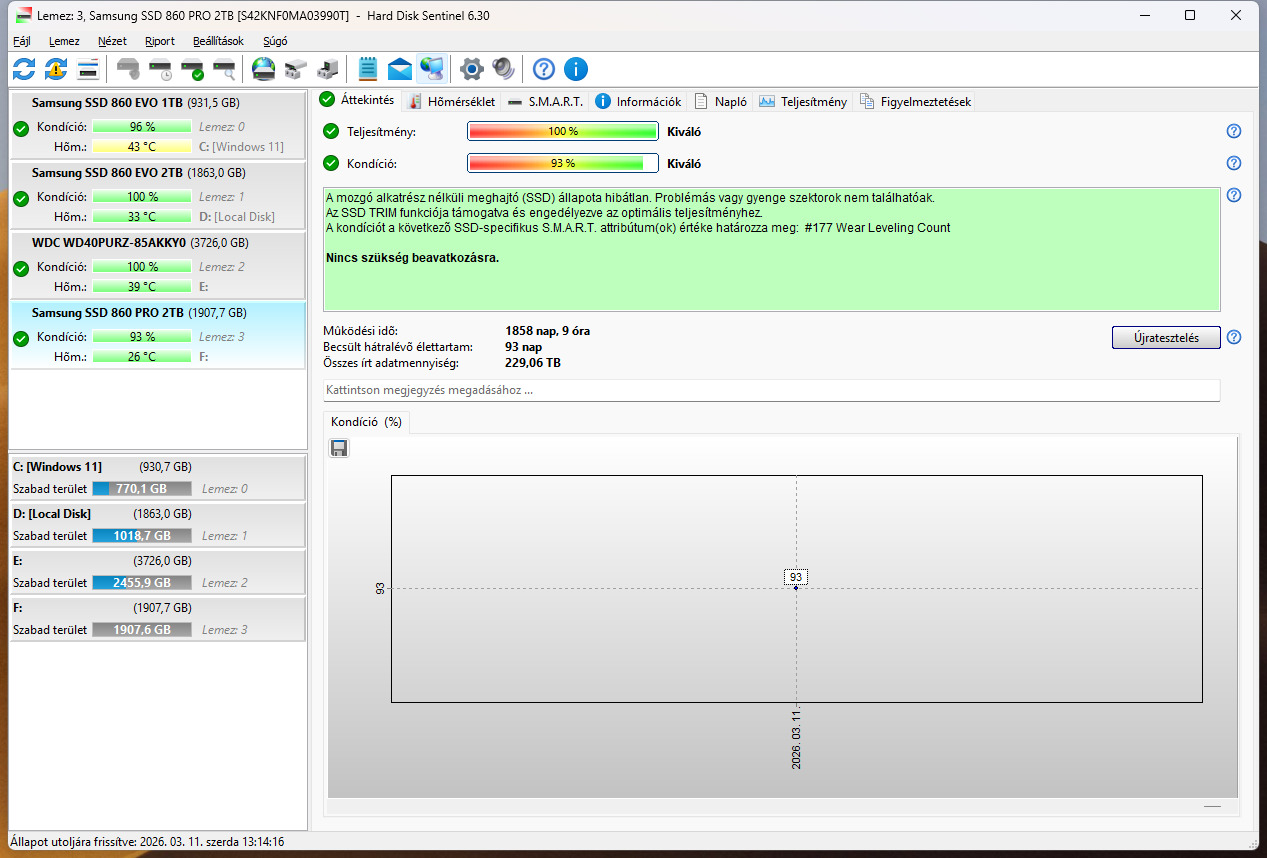Click the status bar last refresh text
The height and width of the screenshot is (858, 1267).
pyautogui.click(x=148, y=842)
